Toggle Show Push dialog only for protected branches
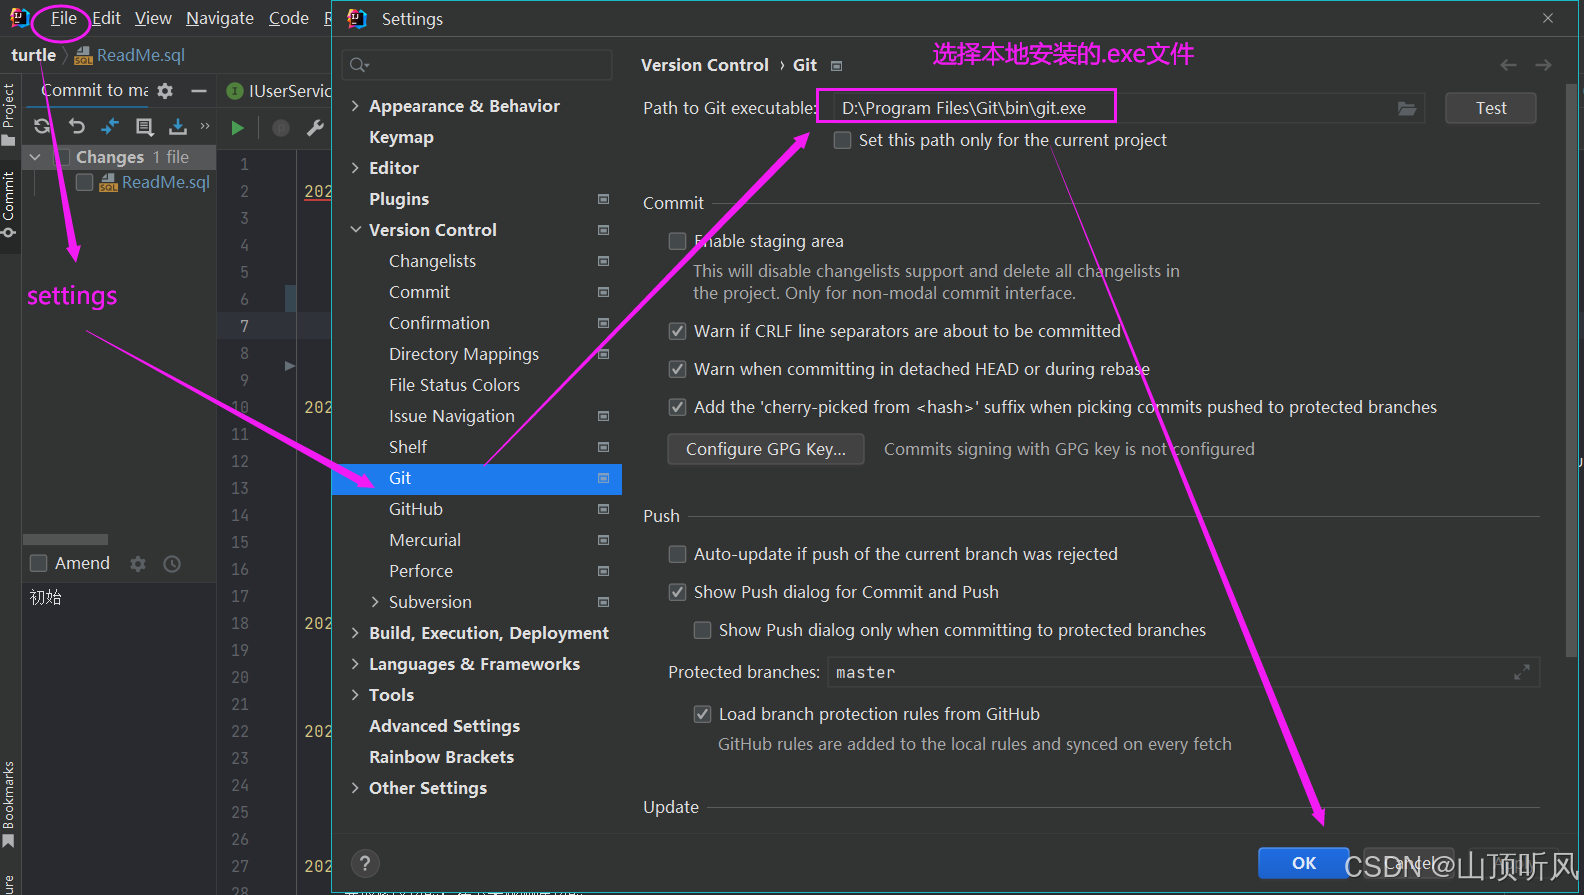This screenshot has width=1584, height=895. [702, 630]
